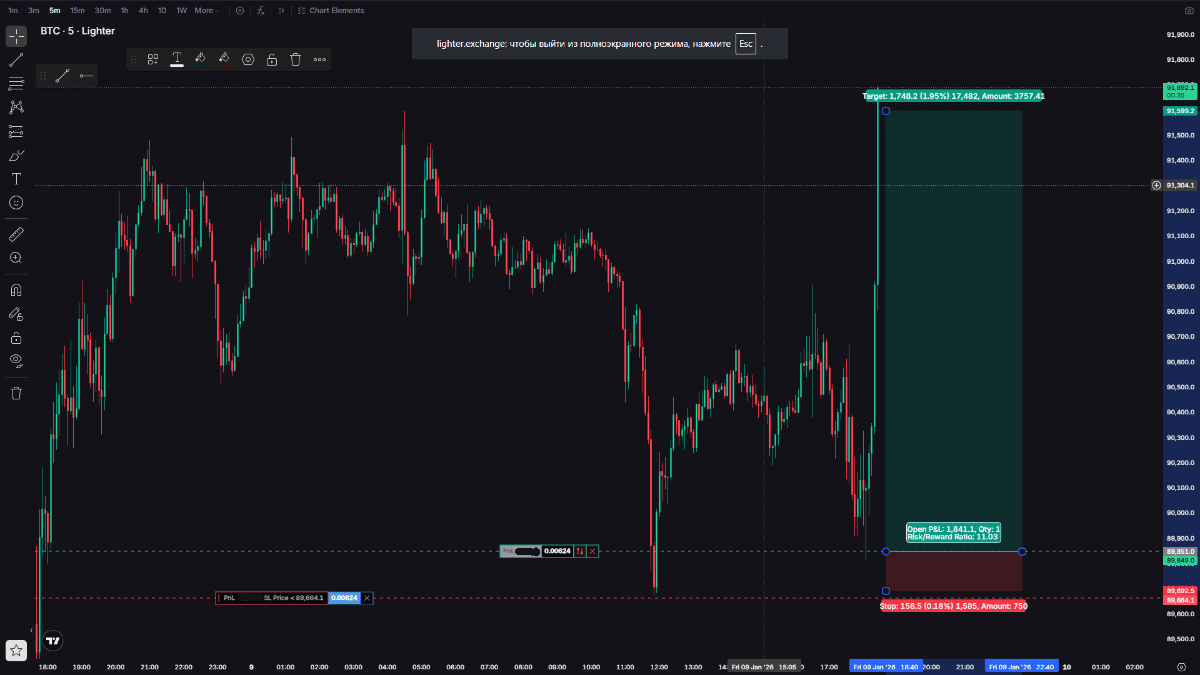Select the ruler measure tool
1200x675 pixels.
[16, 234]
